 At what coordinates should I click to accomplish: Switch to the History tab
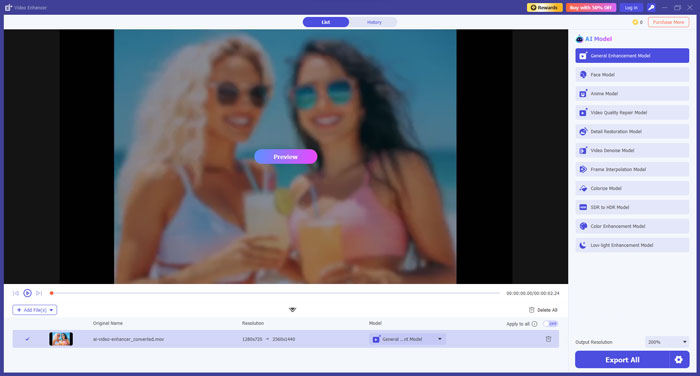(x=374, y=22)
